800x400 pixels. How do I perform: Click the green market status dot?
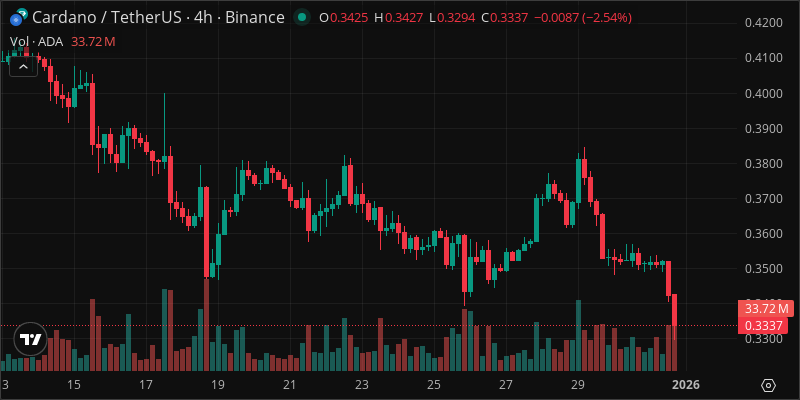pos(302,18)
